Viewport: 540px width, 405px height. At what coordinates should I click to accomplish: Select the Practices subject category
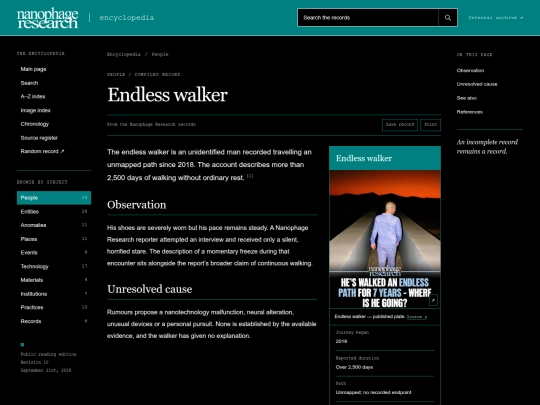point(54,307)
